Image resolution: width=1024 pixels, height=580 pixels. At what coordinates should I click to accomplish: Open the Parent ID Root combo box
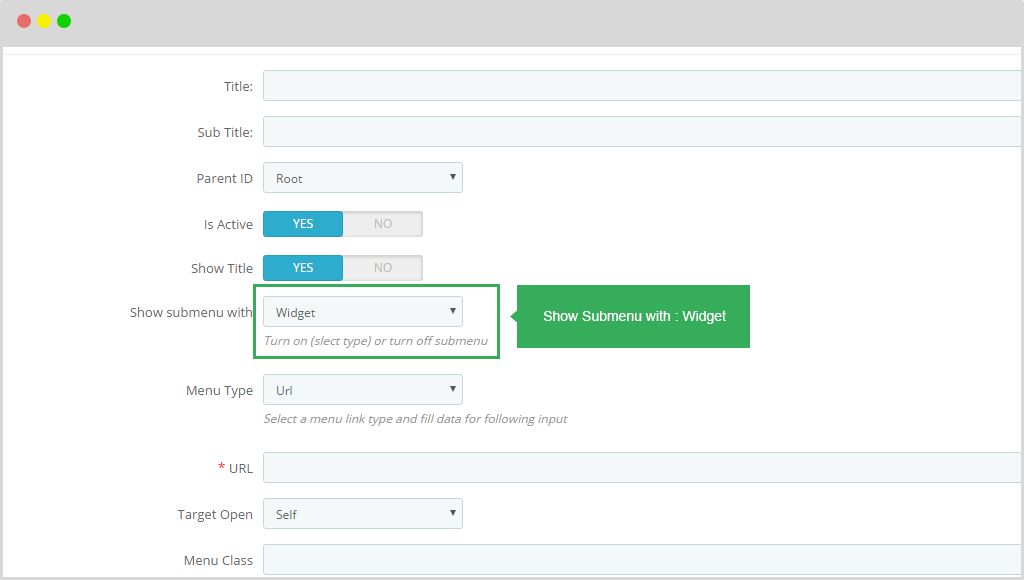(x=362, y=178)
